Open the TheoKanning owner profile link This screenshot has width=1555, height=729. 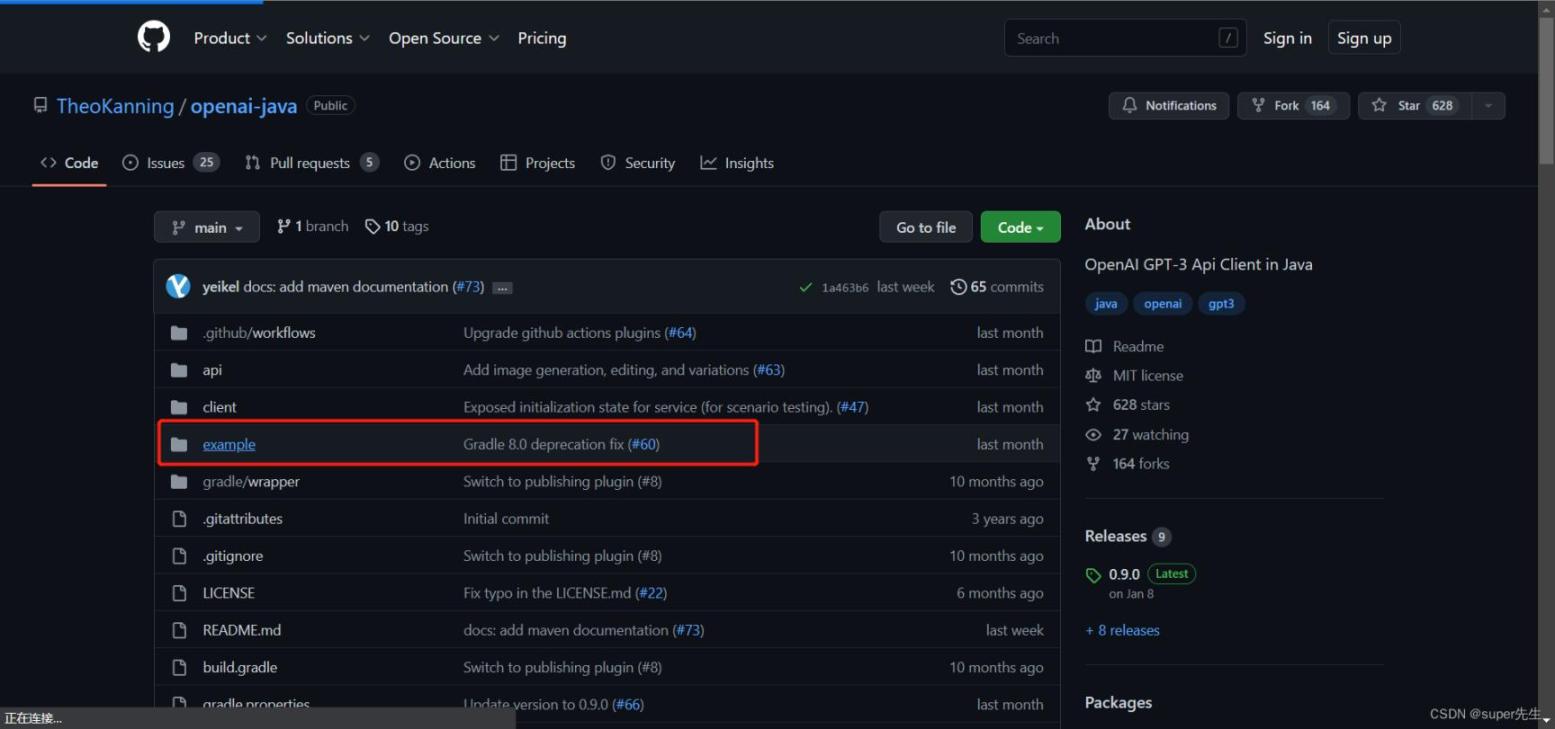(115, 106)
